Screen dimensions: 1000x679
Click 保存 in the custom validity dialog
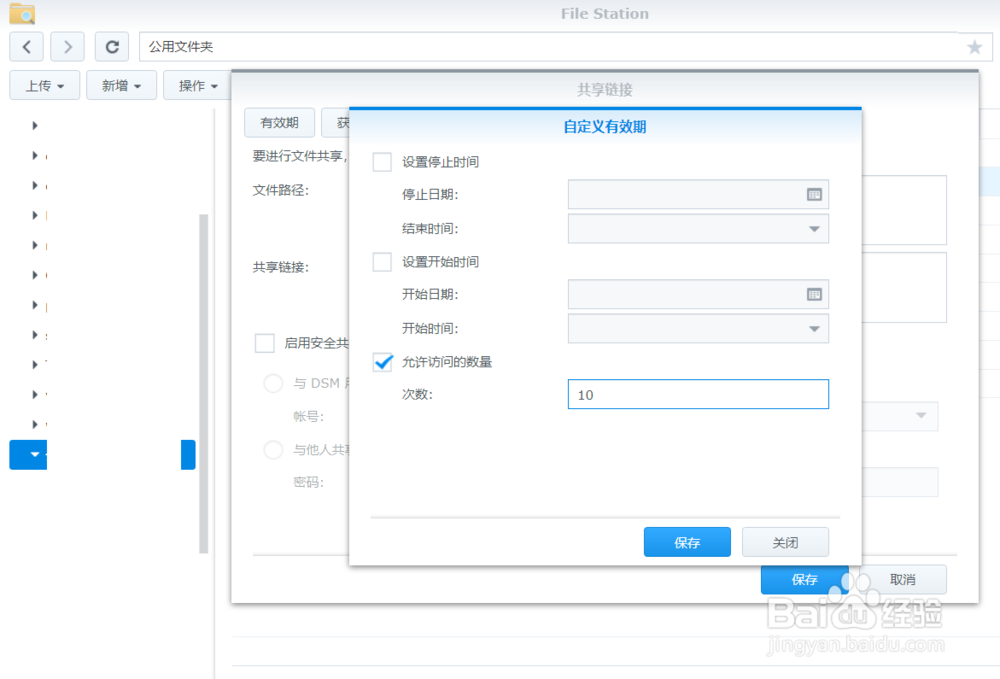click(687, 541)
